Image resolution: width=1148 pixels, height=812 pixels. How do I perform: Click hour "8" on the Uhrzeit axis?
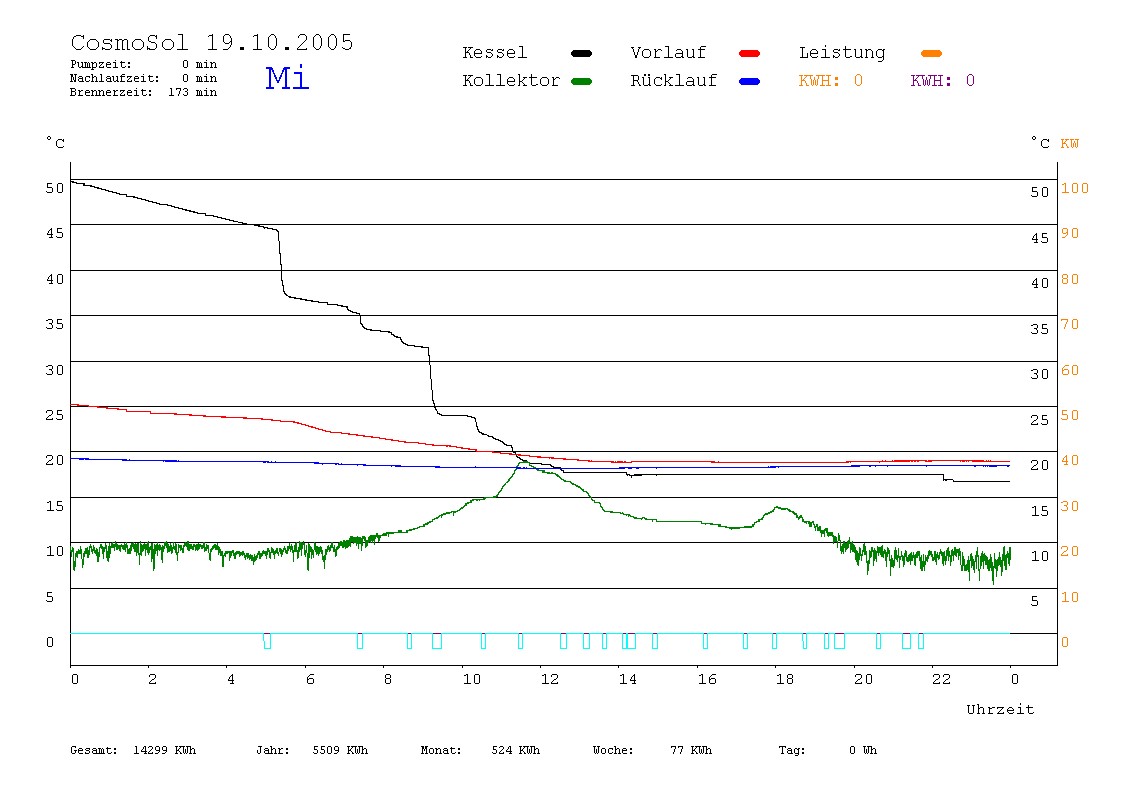coord(388,679)
